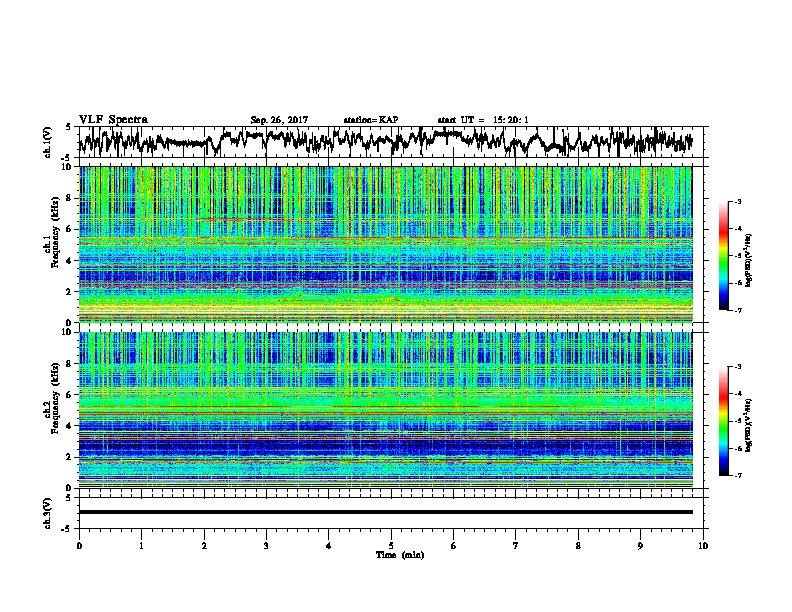Image resolution: width=792 pixels, height=612 pixels.
Task: Click the "-5" tick on ch.1 colorbar
Action: 737,256
